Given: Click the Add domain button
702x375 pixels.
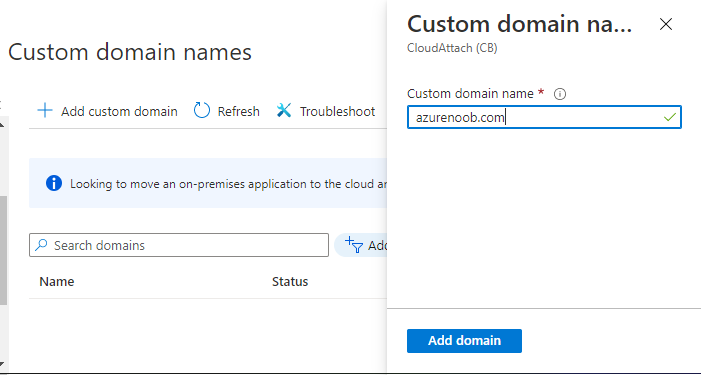Looking at the screenshot, I should [x=464, y=341].
